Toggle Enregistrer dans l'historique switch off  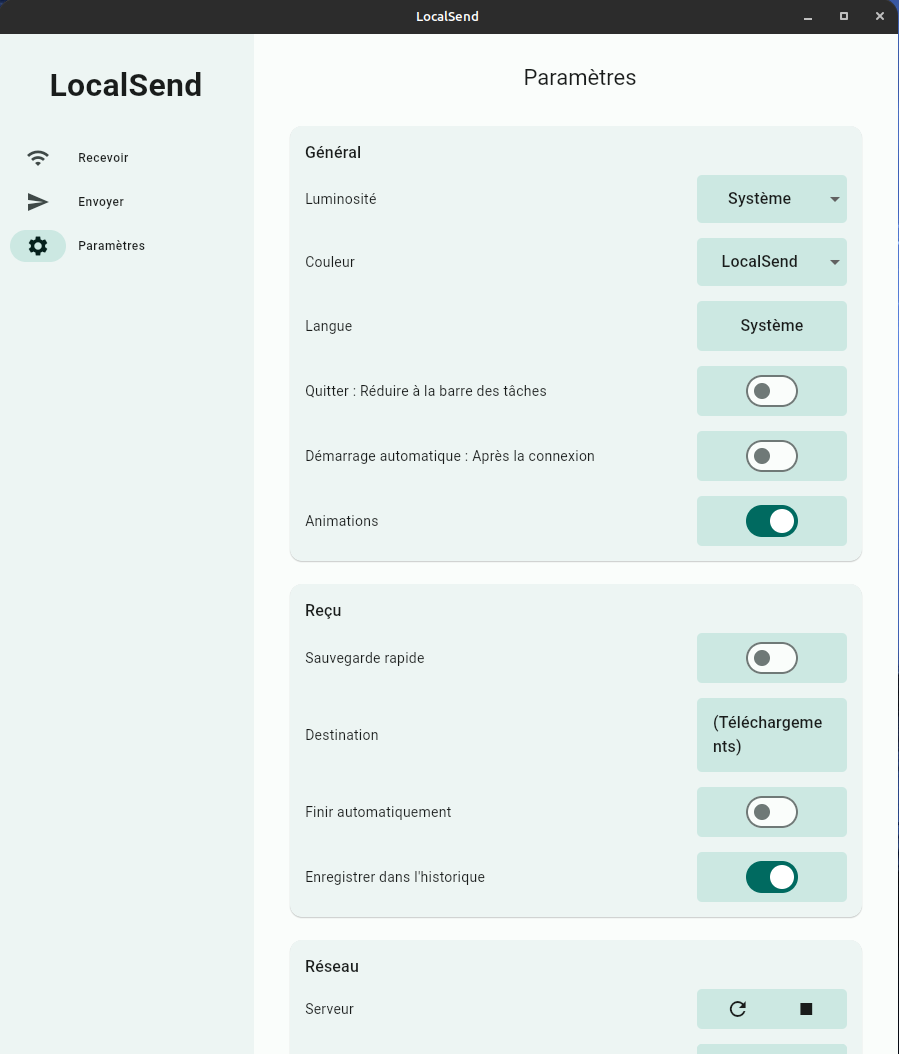[771, 877]
